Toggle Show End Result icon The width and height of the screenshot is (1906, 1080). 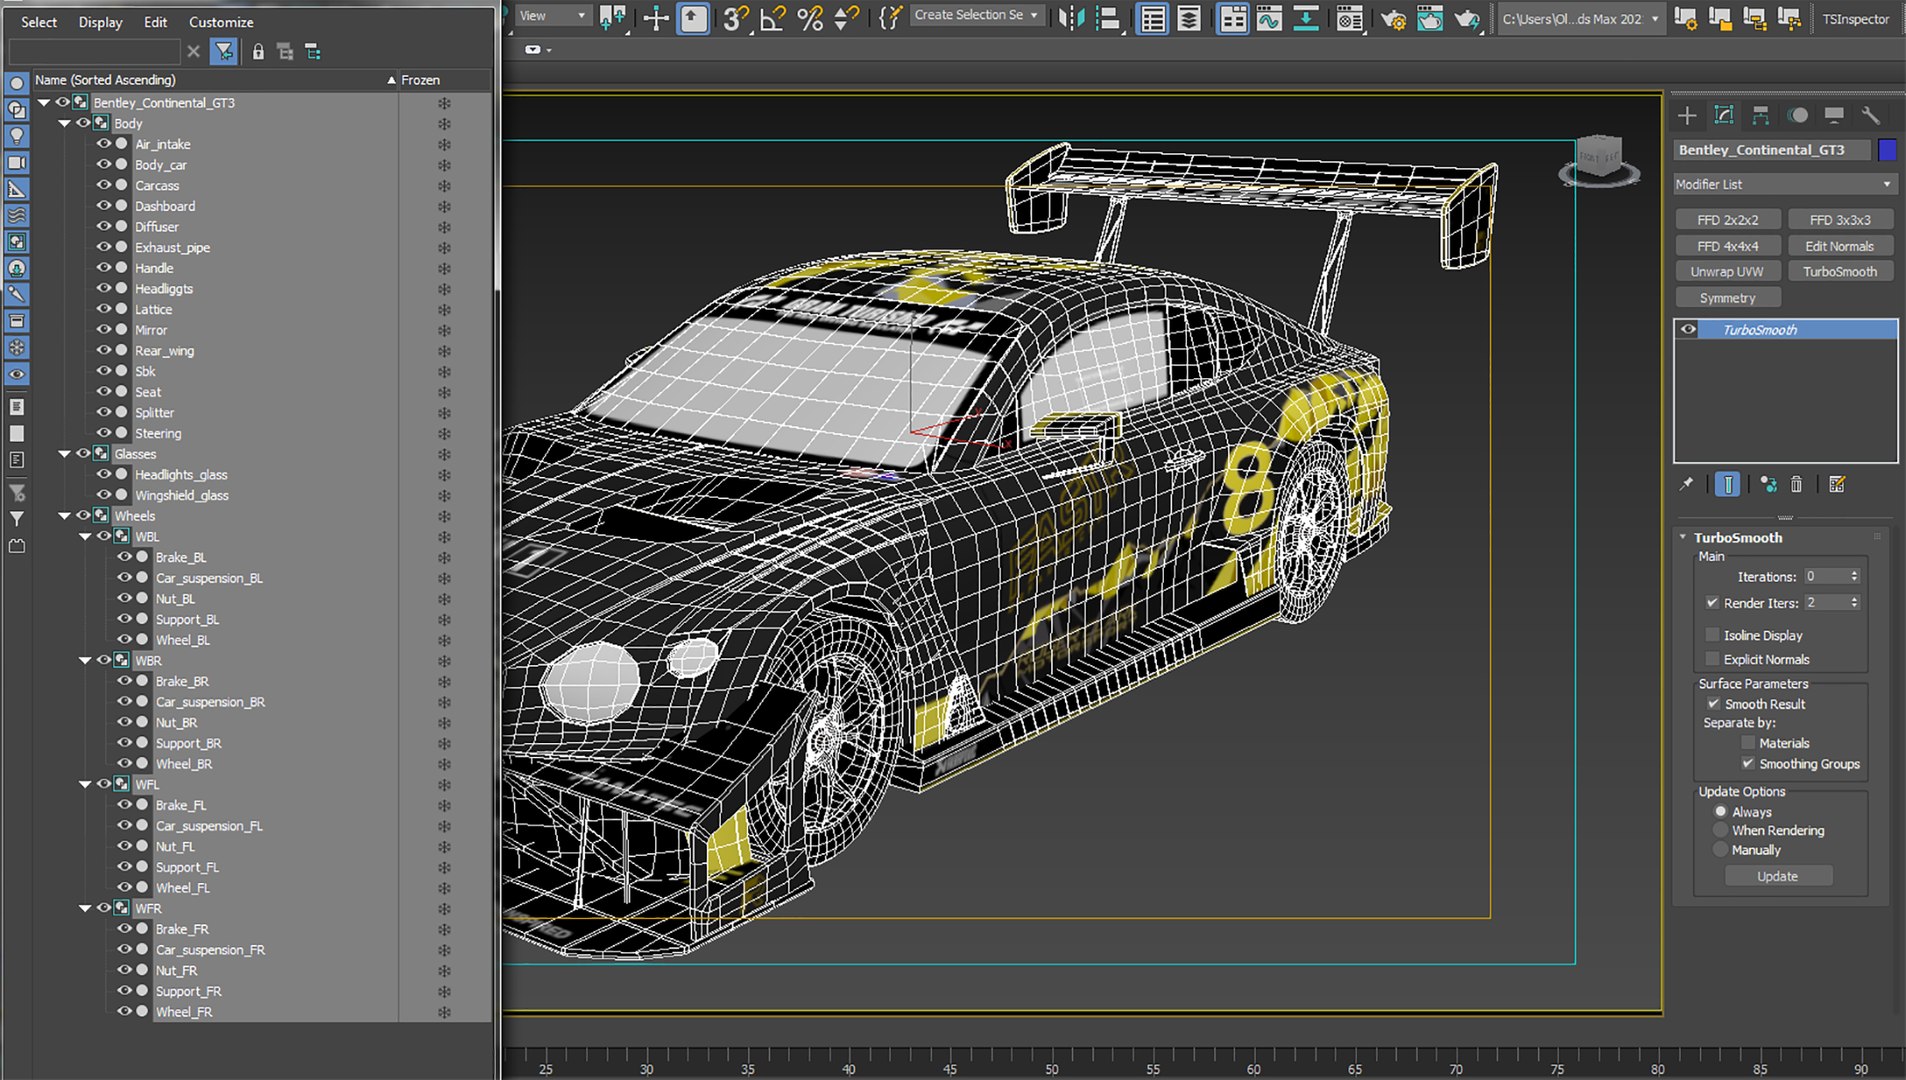pyautogui.click(x=1727, y=484)
